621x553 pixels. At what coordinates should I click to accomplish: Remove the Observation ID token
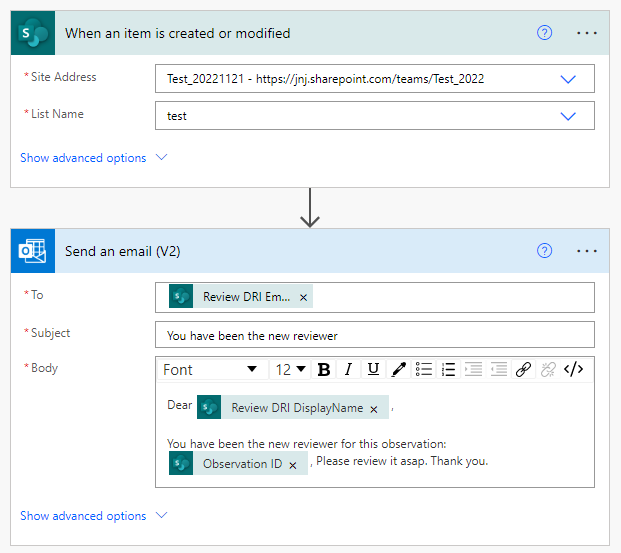click(x=293, y=465)
